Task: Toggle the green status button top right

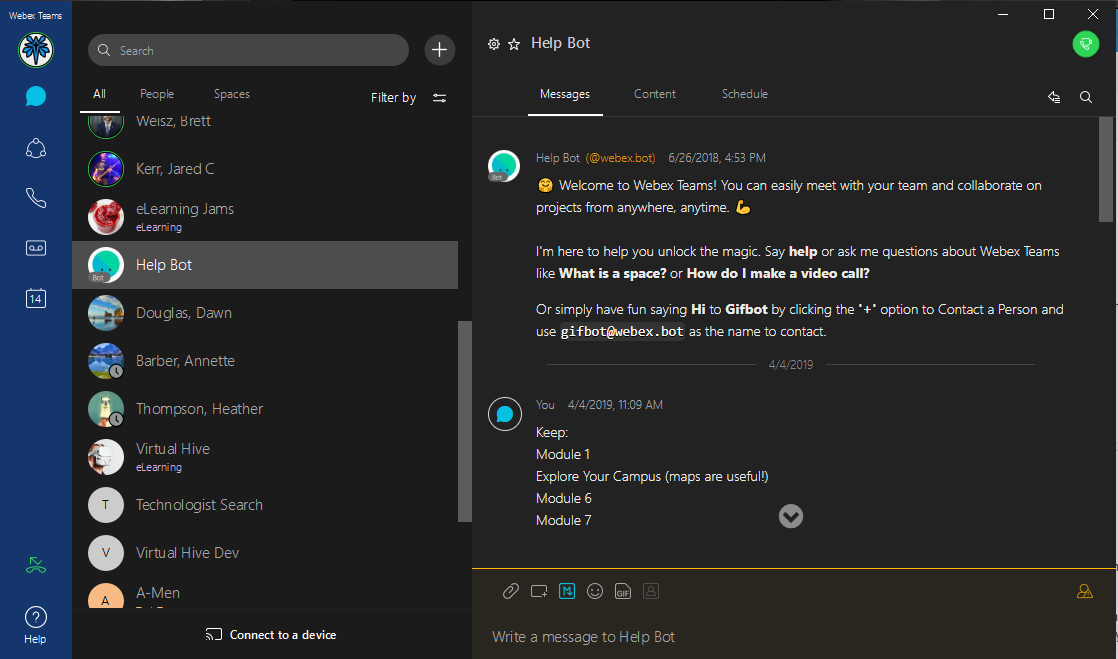Action: click(1085, 44)
